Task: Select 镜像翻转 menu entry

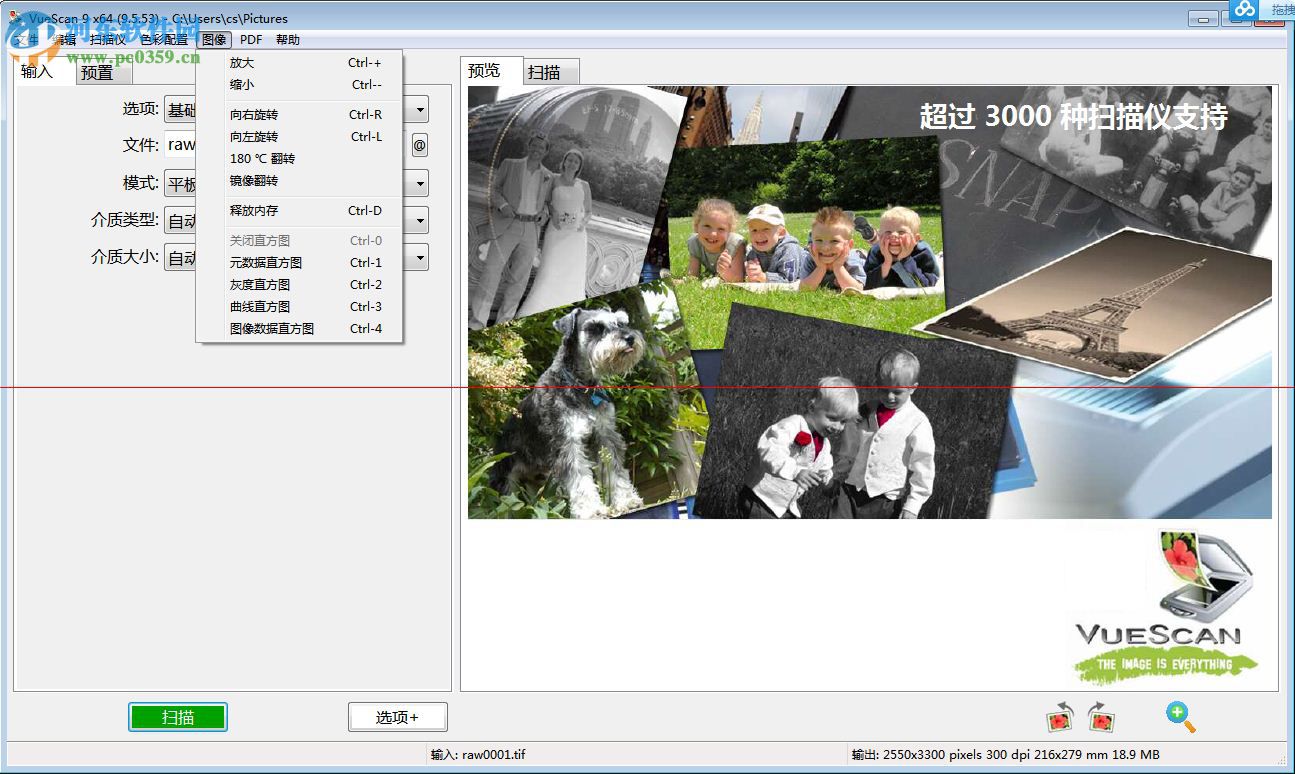Action: coord(300,181)
